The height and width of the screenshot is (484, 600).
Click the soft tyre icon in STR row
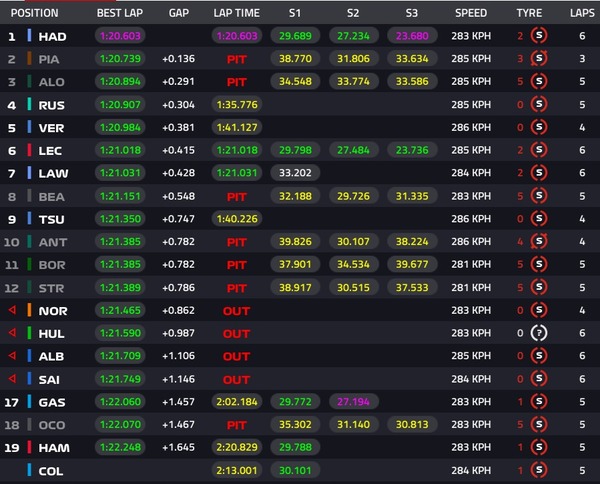pyautogui.click(x=539, y=287)
